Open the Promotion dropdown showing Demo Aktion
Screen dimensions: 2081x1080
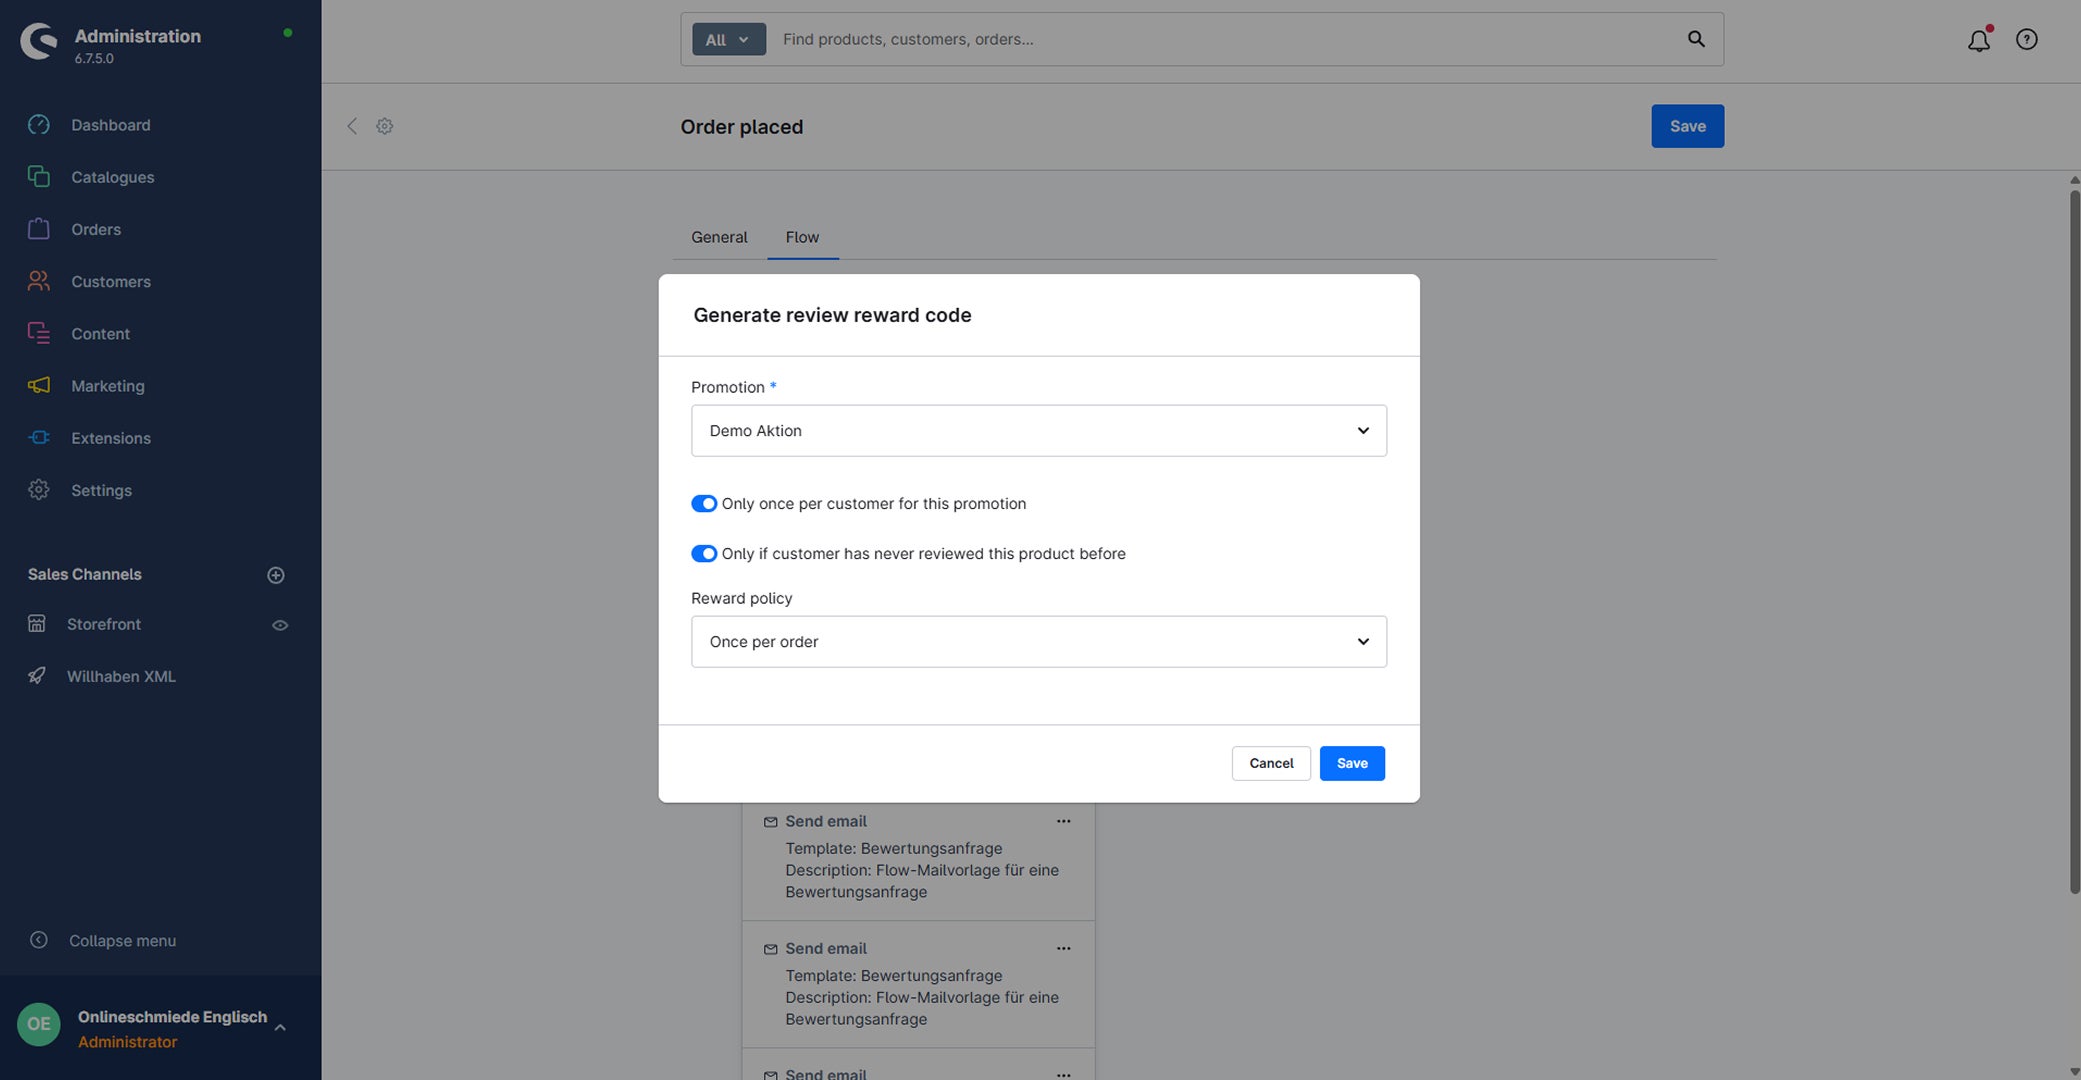click(1038, 431)
